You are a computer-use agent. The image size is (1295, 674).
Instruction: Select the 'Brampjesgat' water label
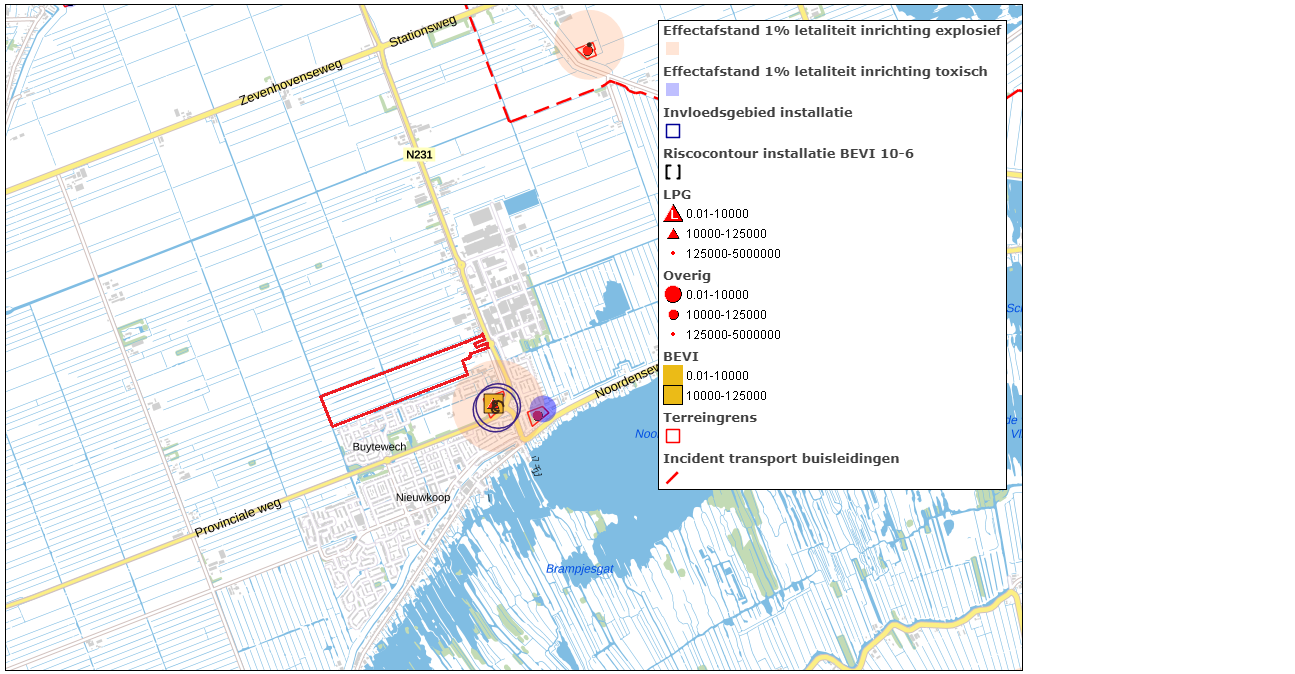579,569
